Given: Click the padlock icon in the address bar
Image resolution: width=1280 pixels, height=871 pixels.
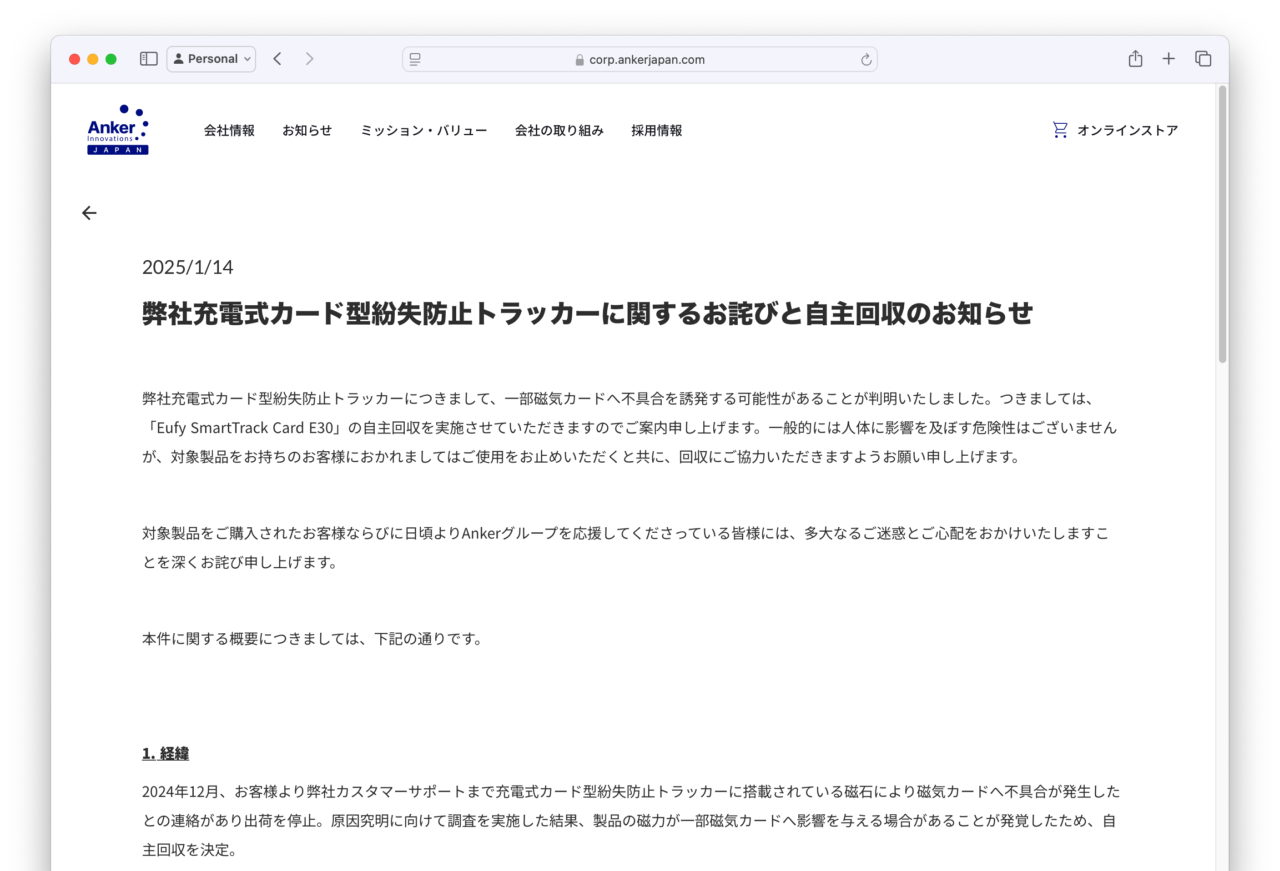Looking at the screenshot, I should click(579, 60).
